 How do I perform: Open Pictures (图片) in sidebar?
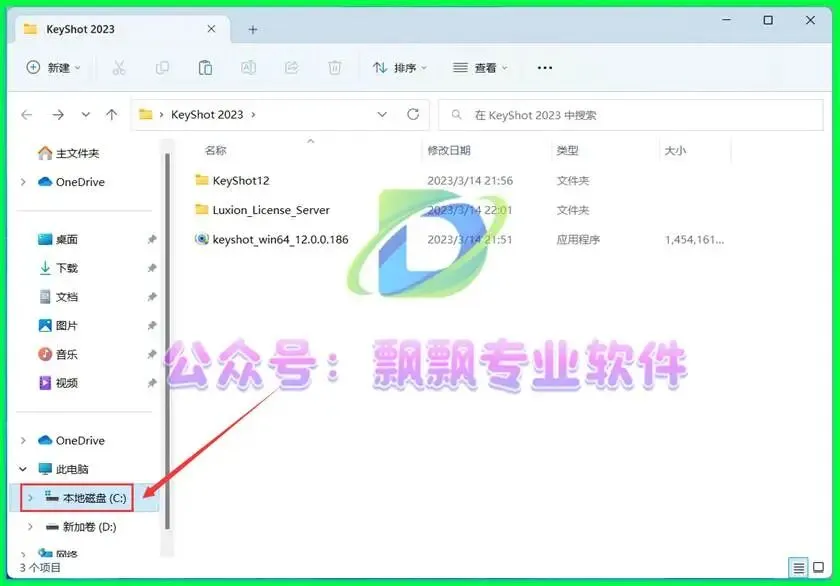click(58, 326)
